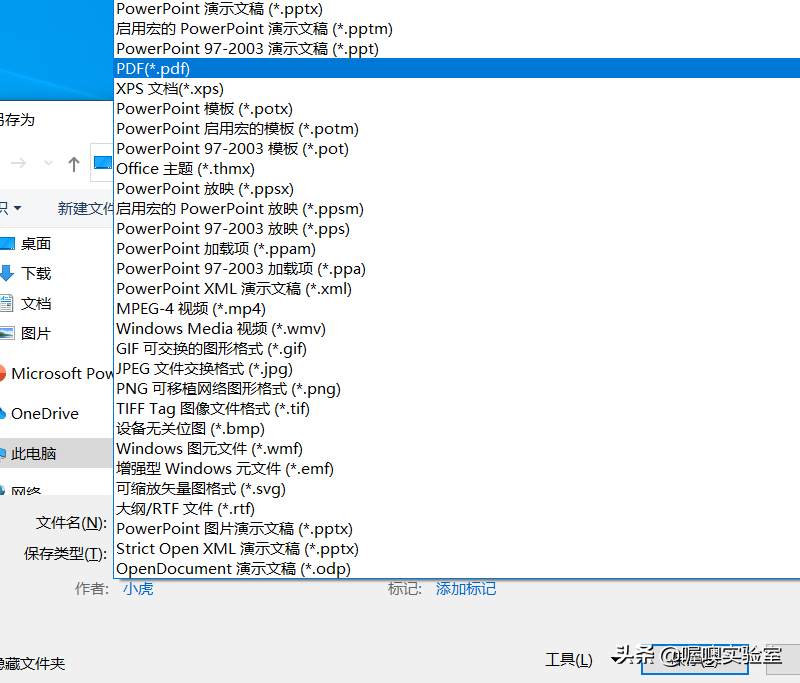Select PowerPoint 加载项 (*.ppam)
Viewport: 800px width, 683px height.
tap(457, 248)
